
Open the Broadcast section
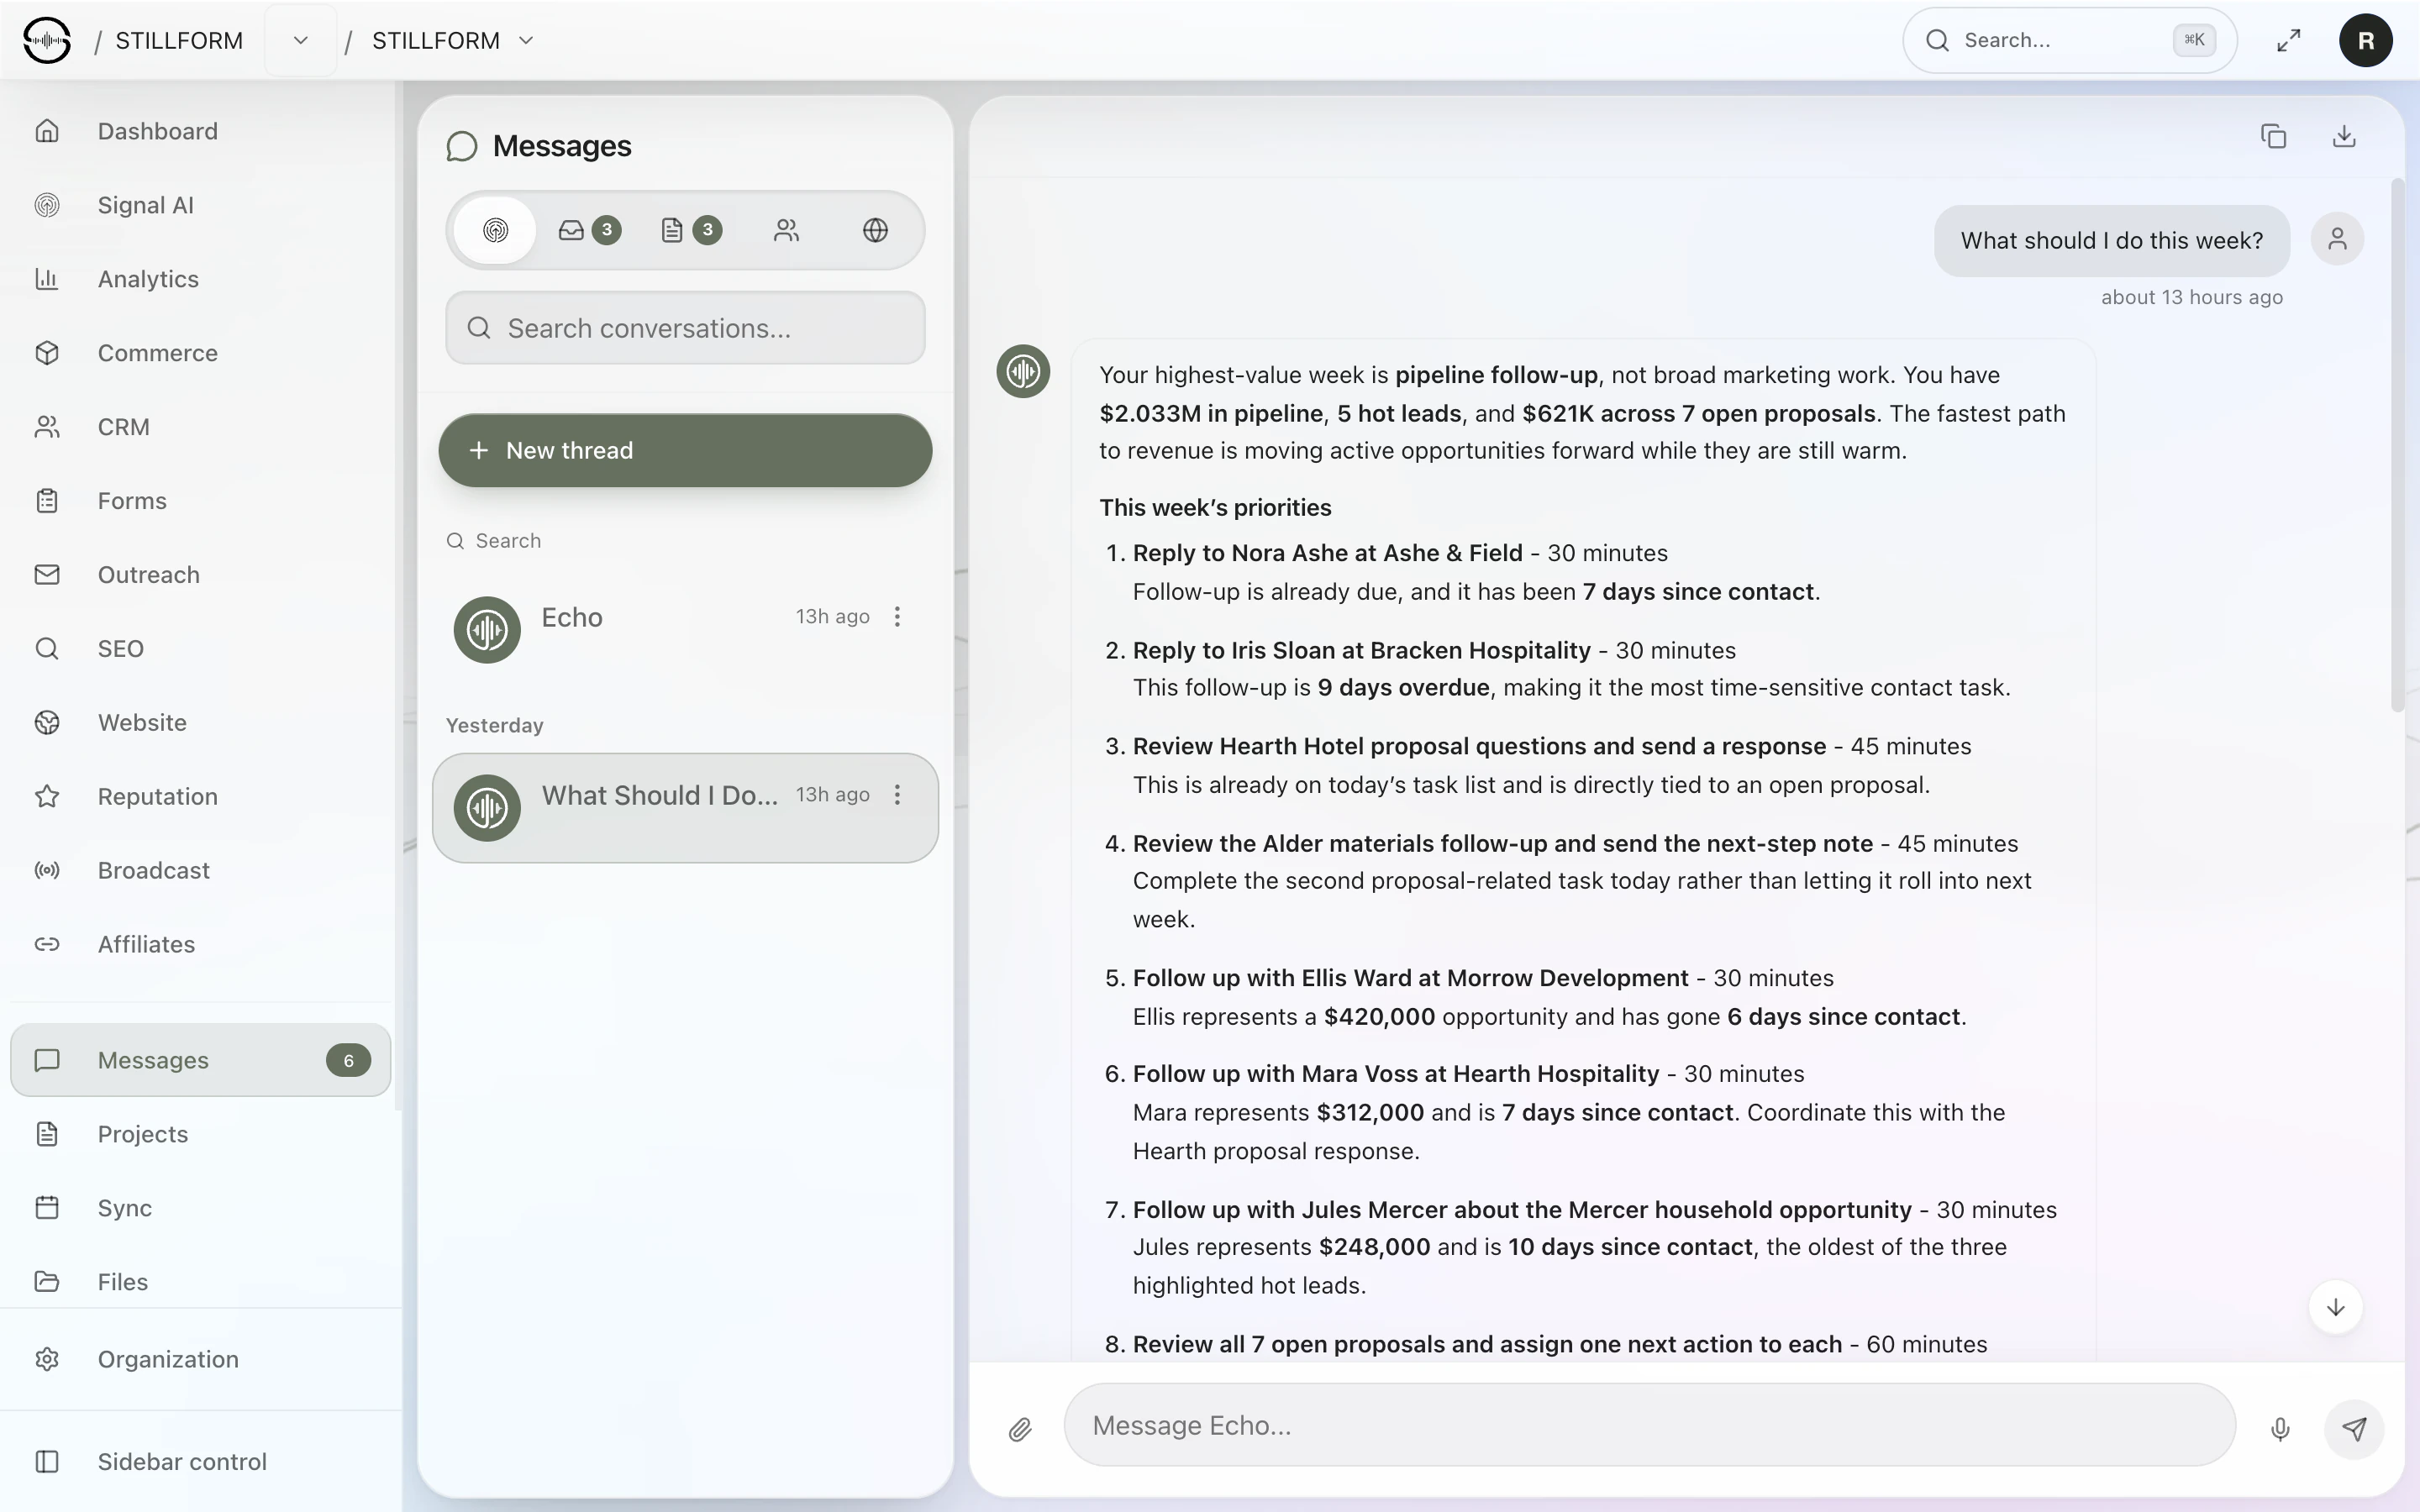coord(200,870)
